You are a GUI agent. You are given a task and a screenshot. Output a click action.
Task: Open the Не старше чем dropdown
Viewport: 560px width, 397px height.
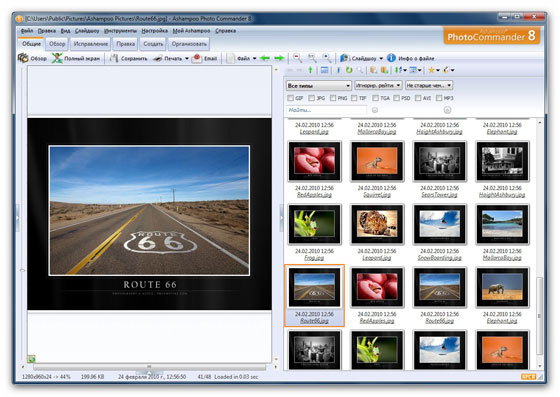pyautogui.click(x=429, y=85)
